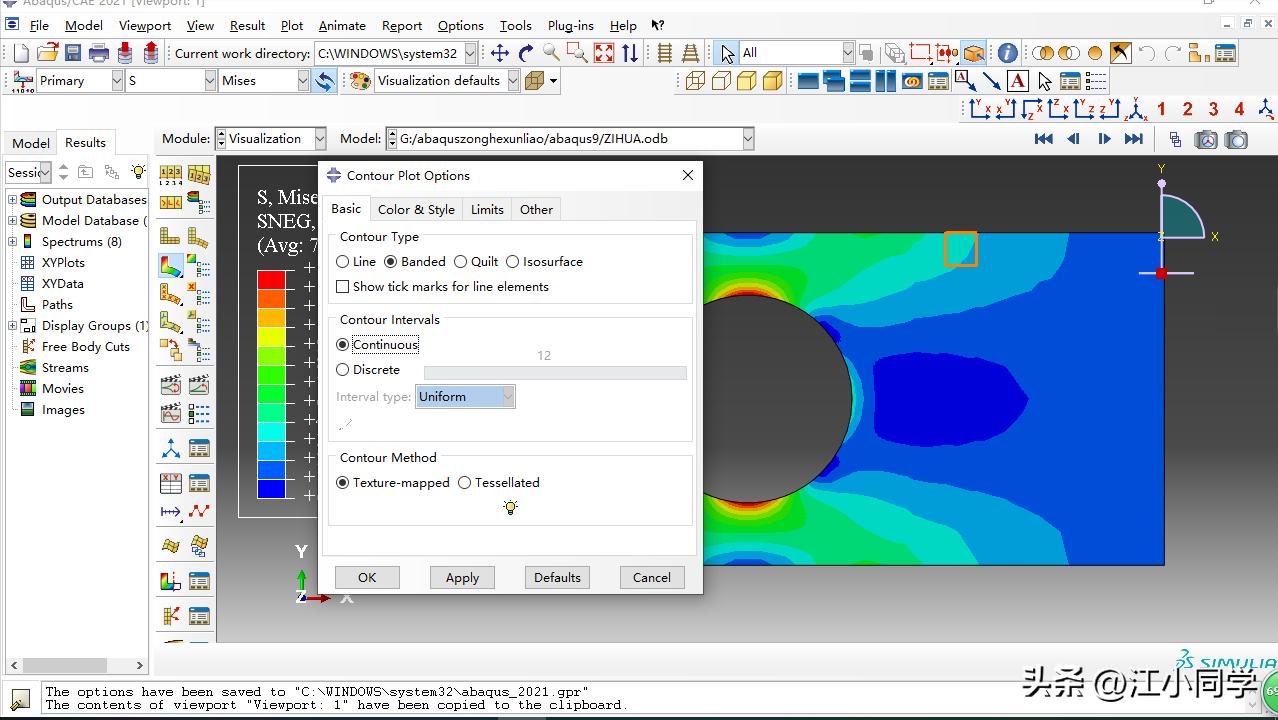Image resolution: width=1278 pixels, height=720 pixels.
Task: Click the Print icon in the toolbar
Action: click(x=99, y=53)
